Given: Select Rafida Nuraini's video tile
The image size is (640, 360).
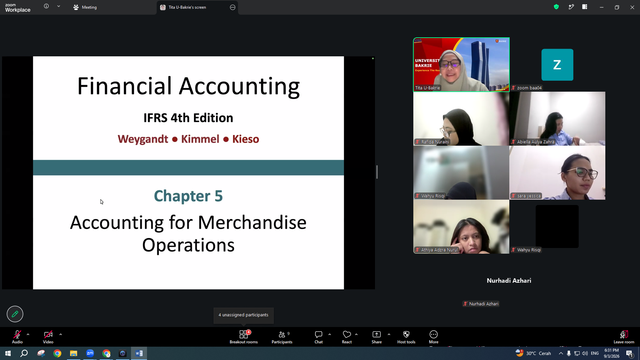Looking at the screenshot, I should pos(461,118).
